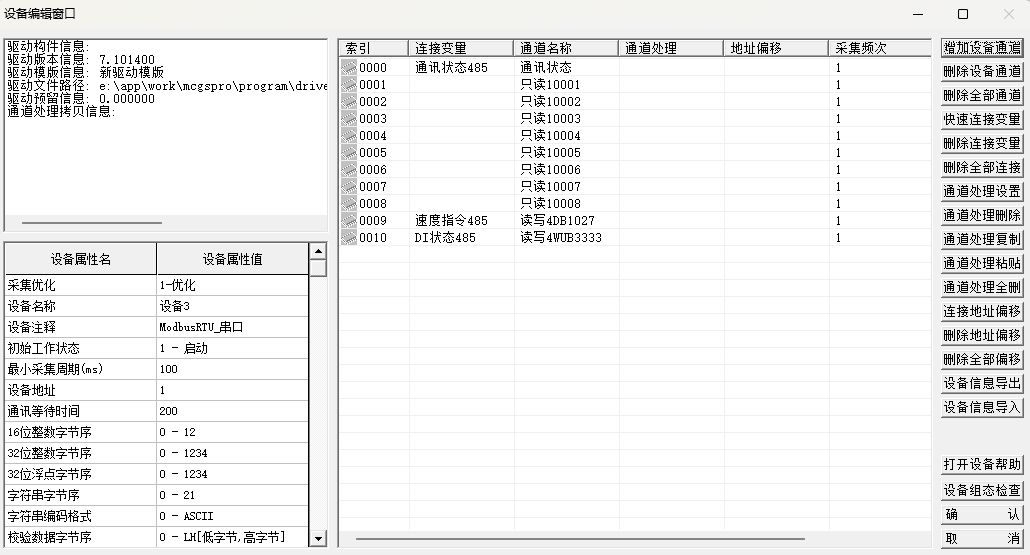Select channel name 只读10005
The height and width of the screenshot is (555, 1030).
(x=550, y=152)
